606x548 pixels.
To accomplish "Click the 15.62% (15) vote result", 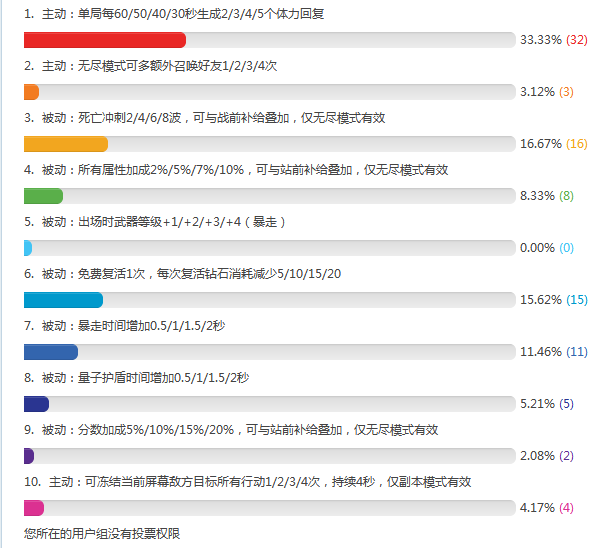I will [x=553, y=300].
